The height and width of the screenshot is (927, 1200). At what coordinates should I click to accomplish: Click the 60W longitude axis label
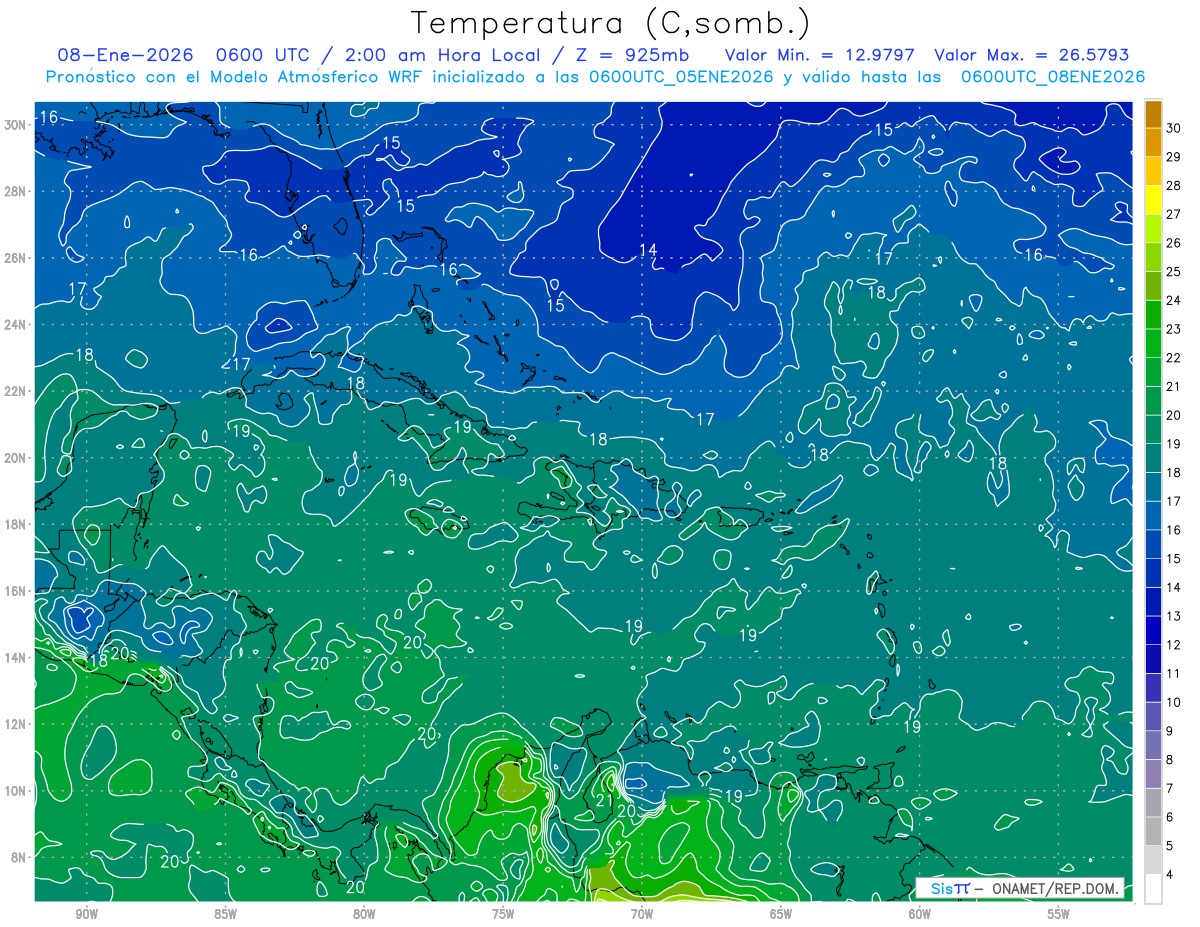click(x=920, y=913)
